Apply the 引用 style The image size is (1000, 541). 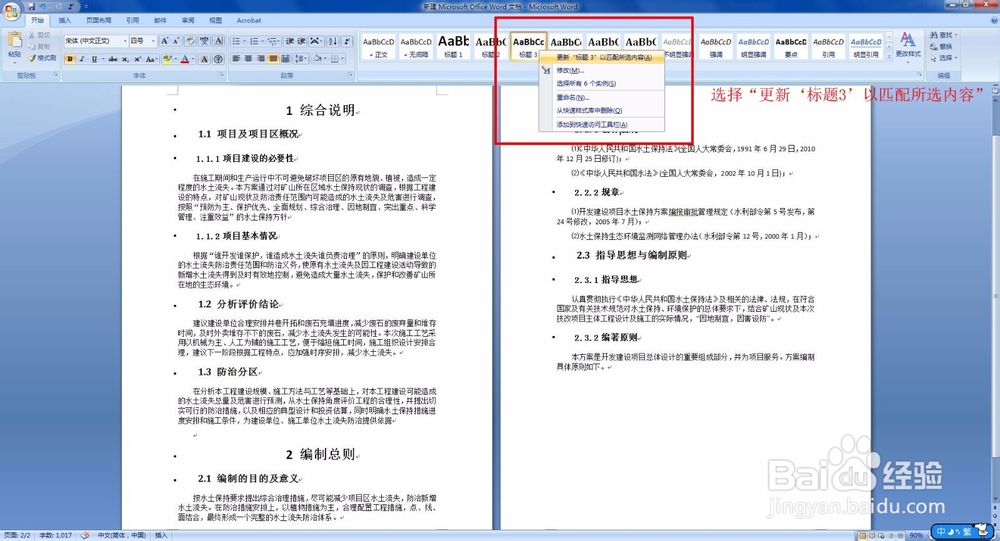828,46
